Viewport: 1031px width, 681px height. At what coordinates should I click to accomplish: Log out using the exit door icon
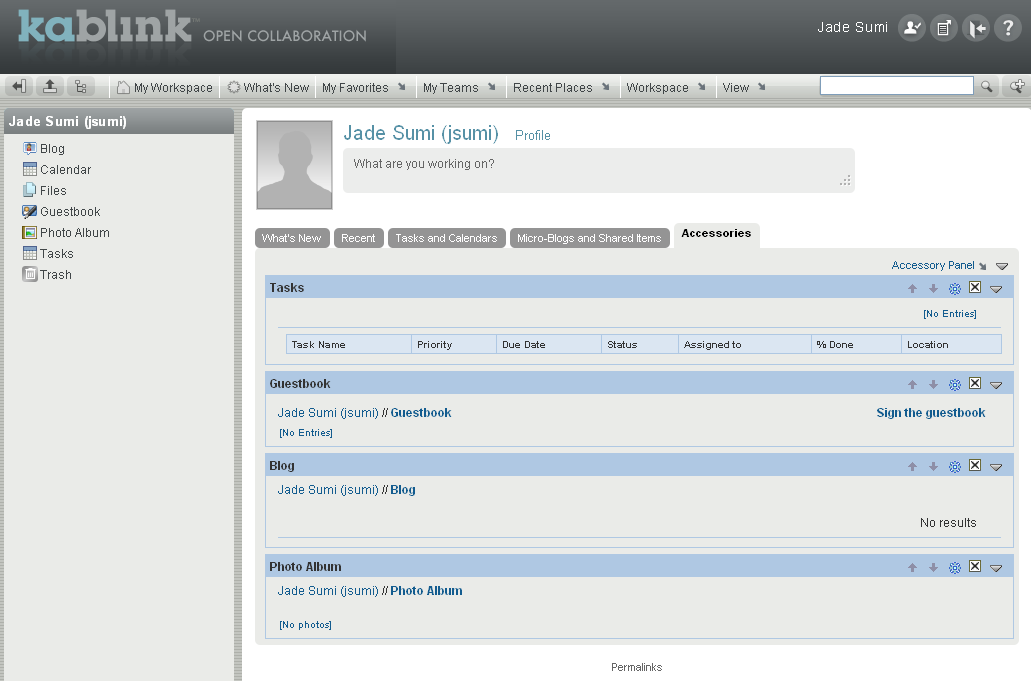pos(975,27)
